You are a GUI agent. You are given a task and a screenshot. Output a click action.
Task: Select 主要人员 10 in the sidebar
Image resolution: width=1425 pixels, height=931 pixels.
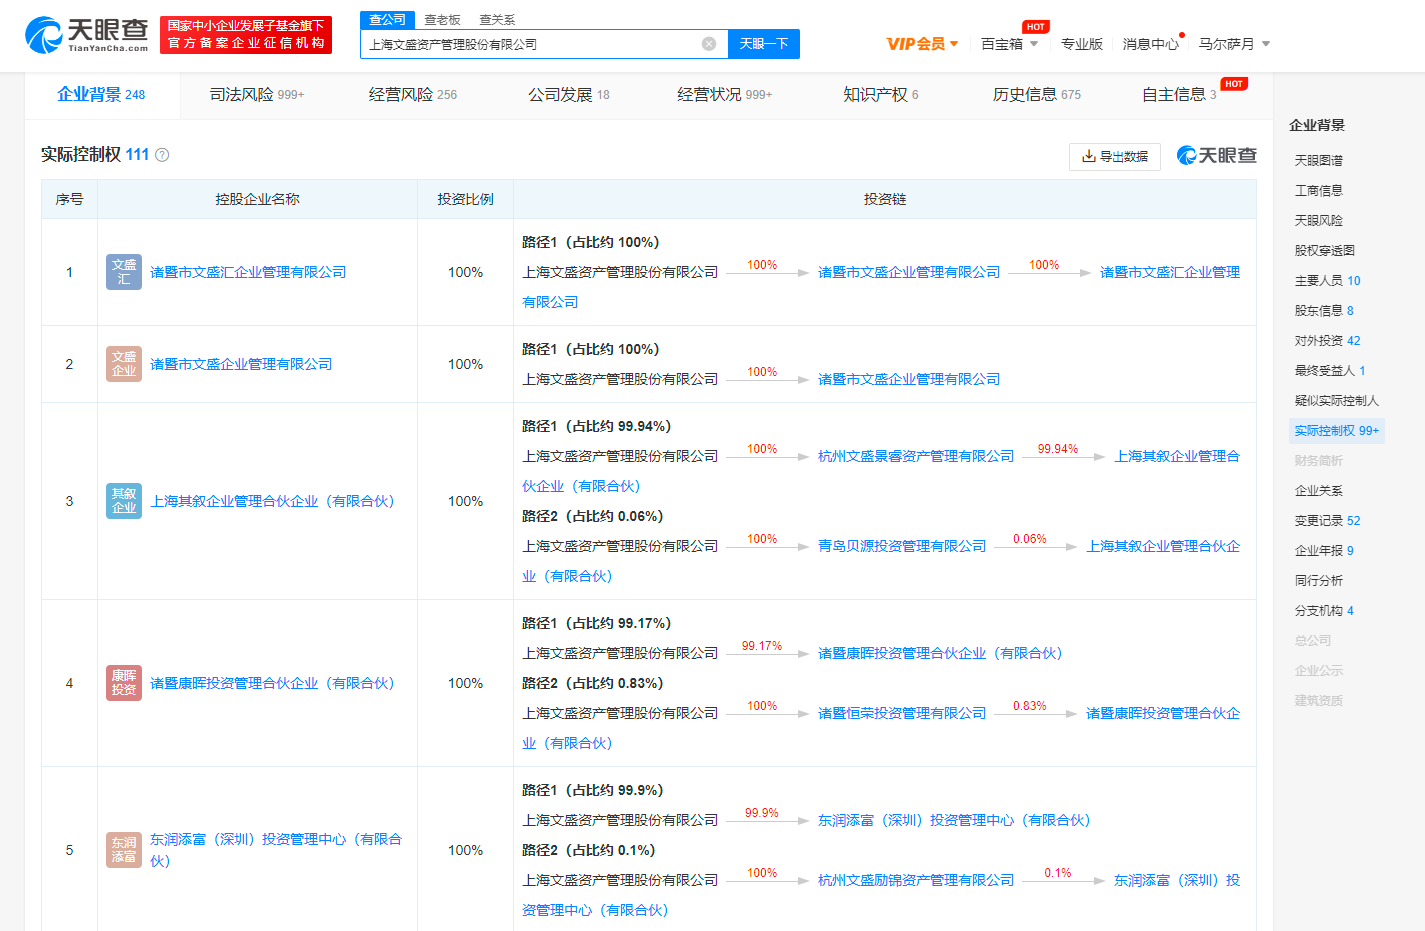pos(1328,280)
